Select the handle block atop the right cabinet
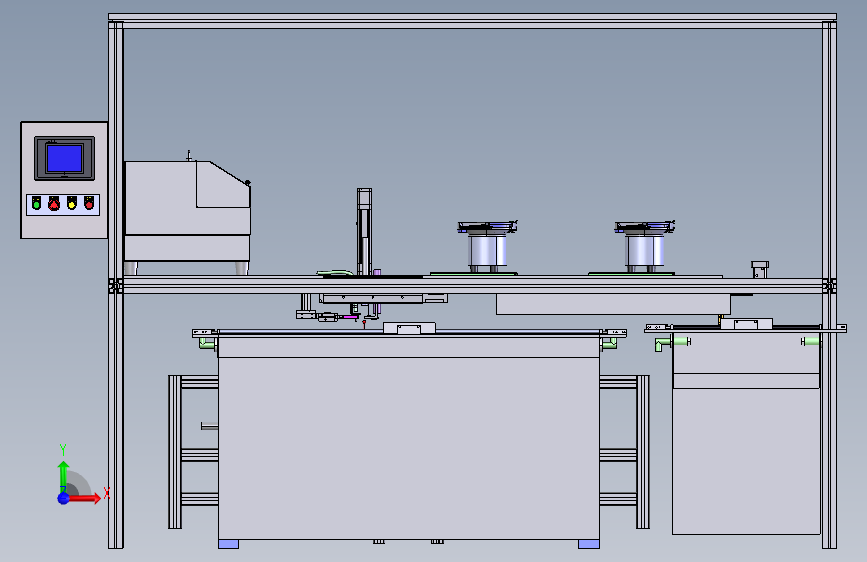 point(746,324)
